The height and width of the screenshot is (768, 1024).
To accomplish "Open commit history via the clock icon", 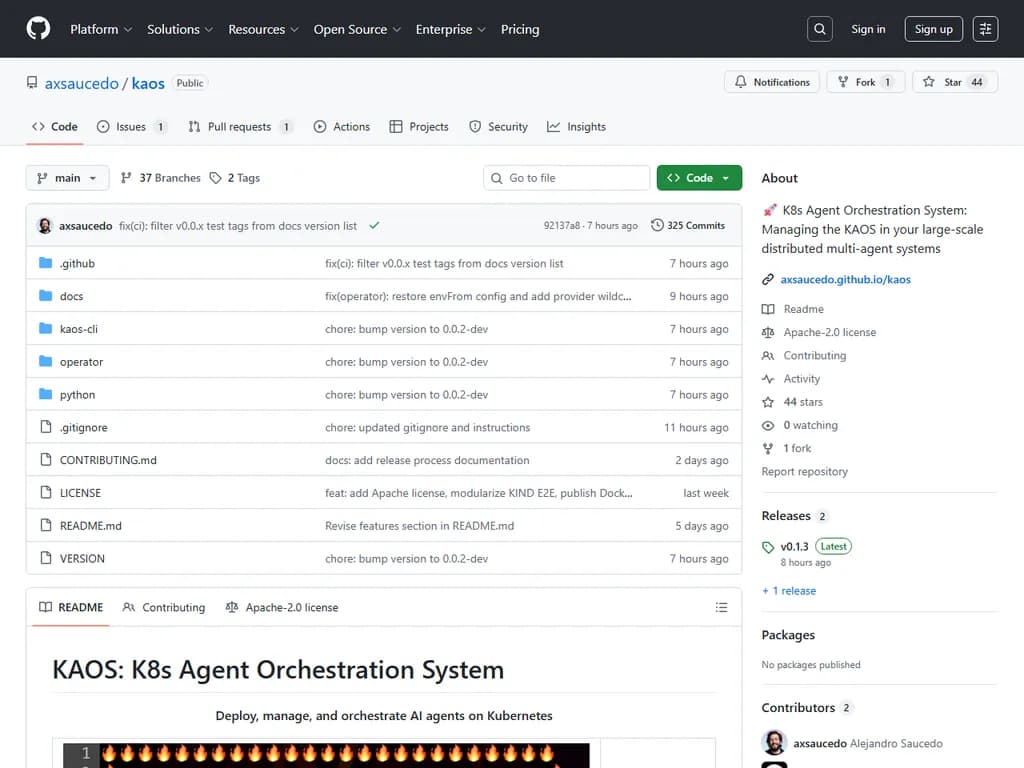I will click(x=657, y=225).
